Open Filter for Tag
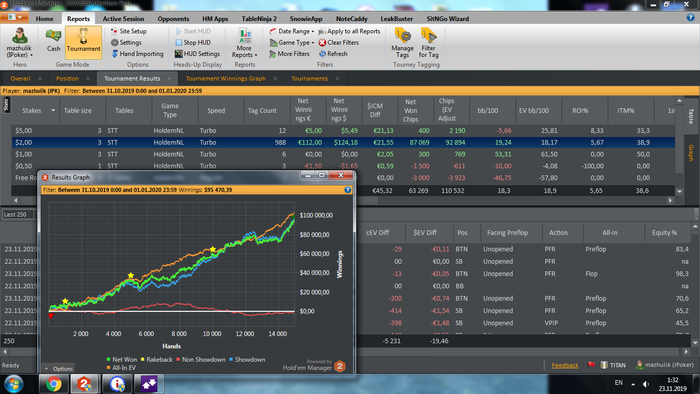 pyautogui.click(x=429, y=43)
